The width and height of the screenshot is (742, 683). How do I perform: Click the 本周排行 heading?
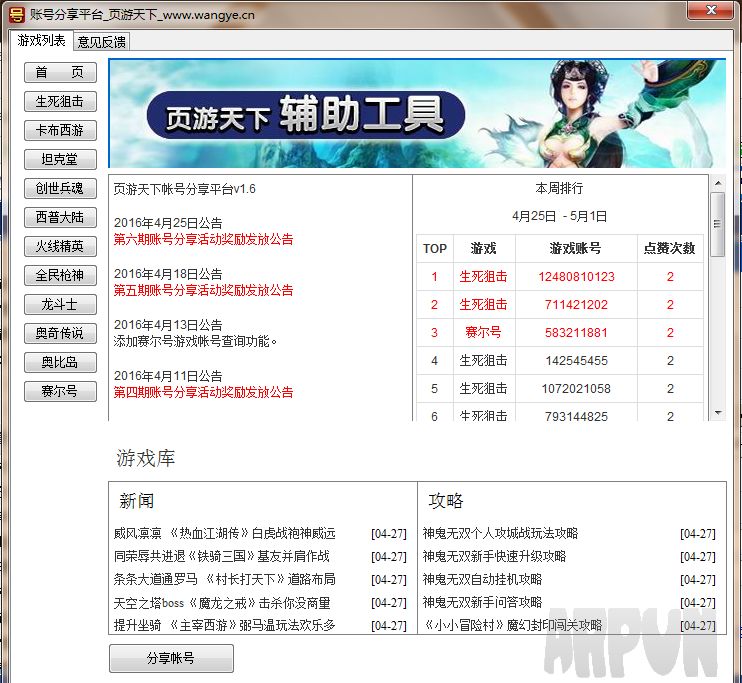559,188
